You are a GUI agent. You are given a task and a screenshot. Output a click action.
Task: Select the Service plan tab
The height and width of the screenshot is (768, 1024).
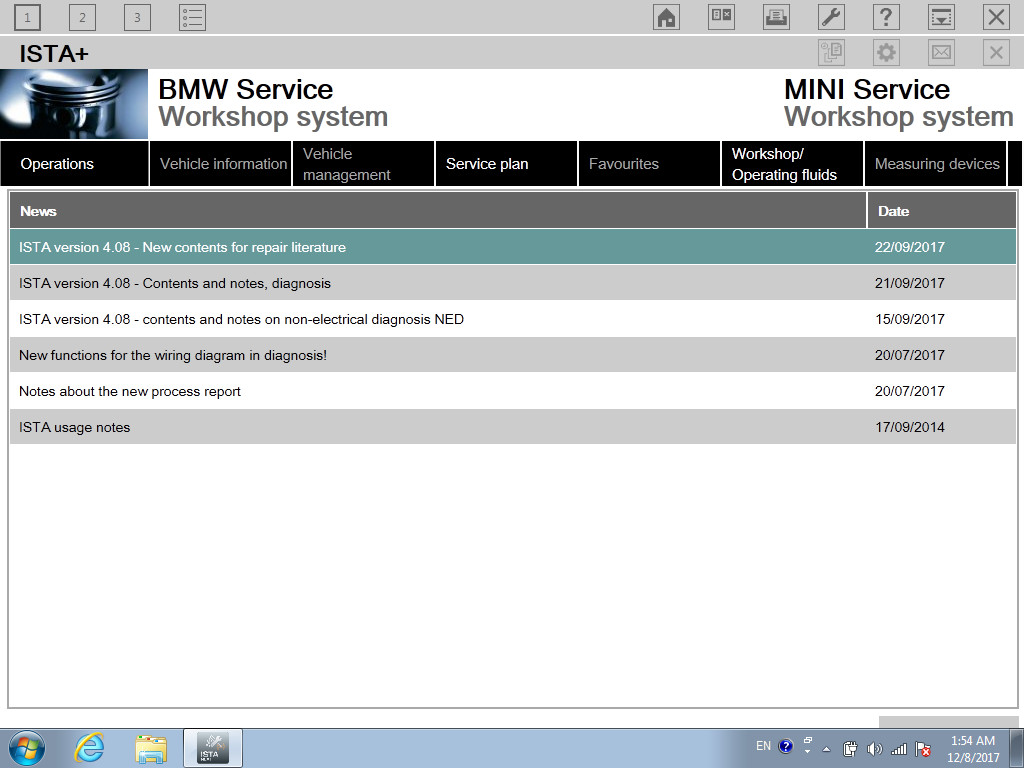[507, 164]
